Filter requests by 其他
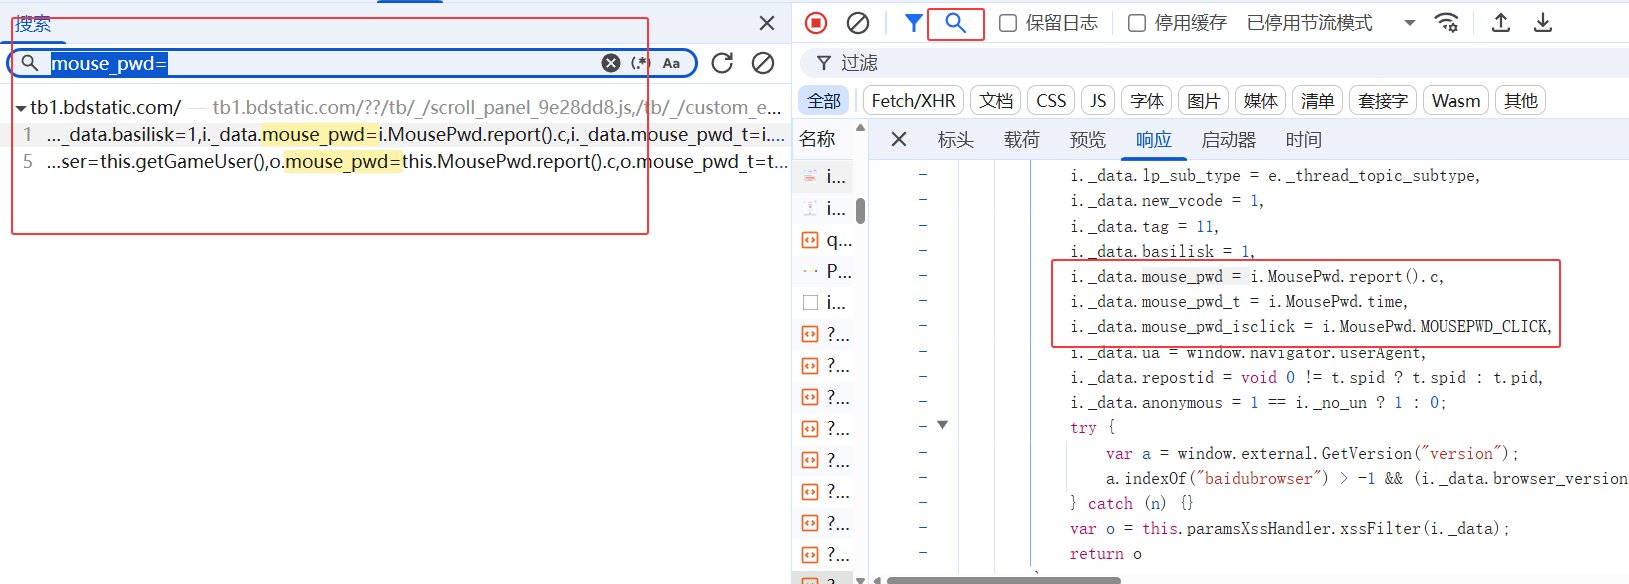This screenshot has width=1629, height=584. [1521, 101]
